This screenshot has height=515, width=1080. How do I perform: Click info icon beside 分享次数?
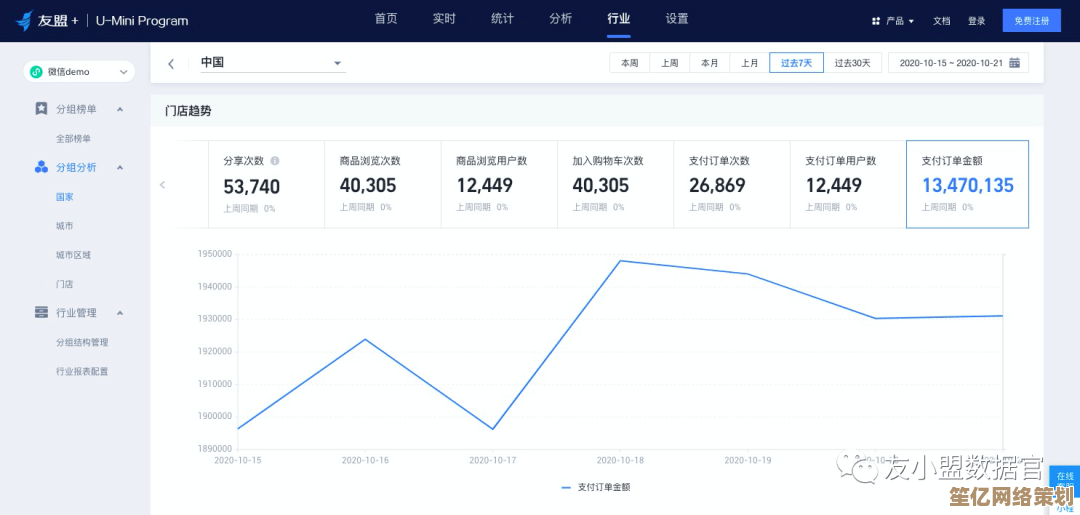click(x=275, y=160)
